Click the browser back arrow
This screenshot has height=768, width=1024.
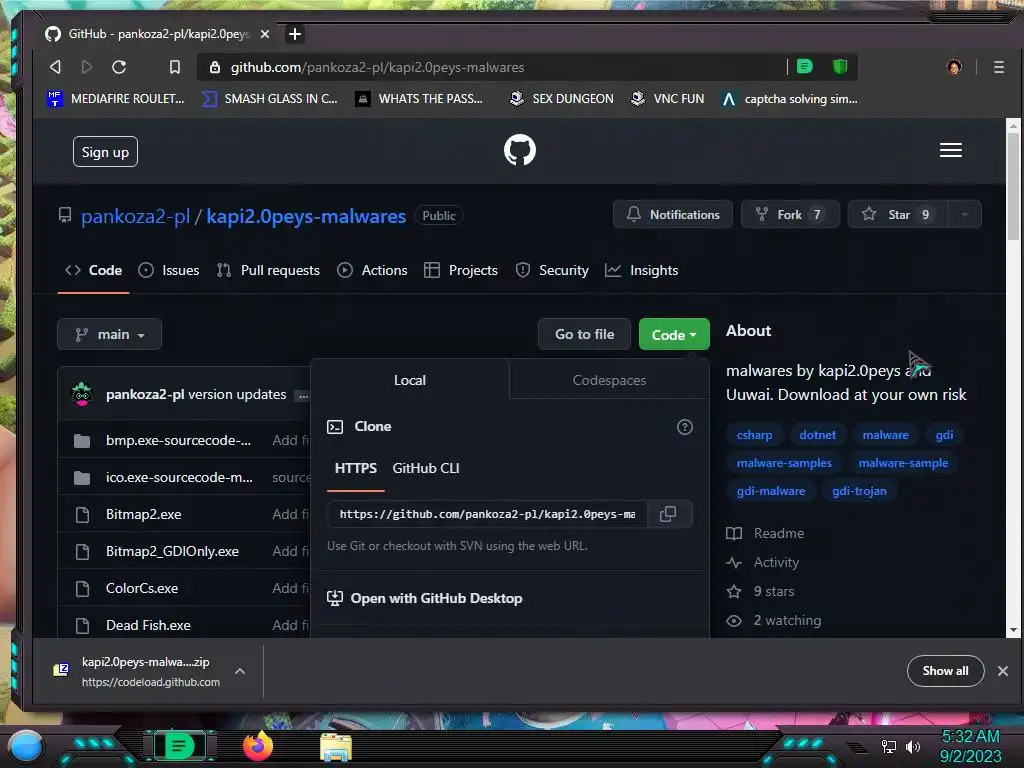56,67
